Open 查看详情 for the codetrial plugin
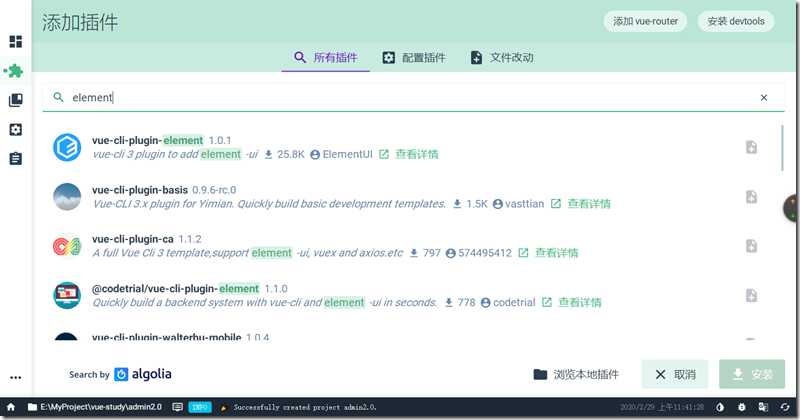Viewport: 800px width, 420px height. 580,302
